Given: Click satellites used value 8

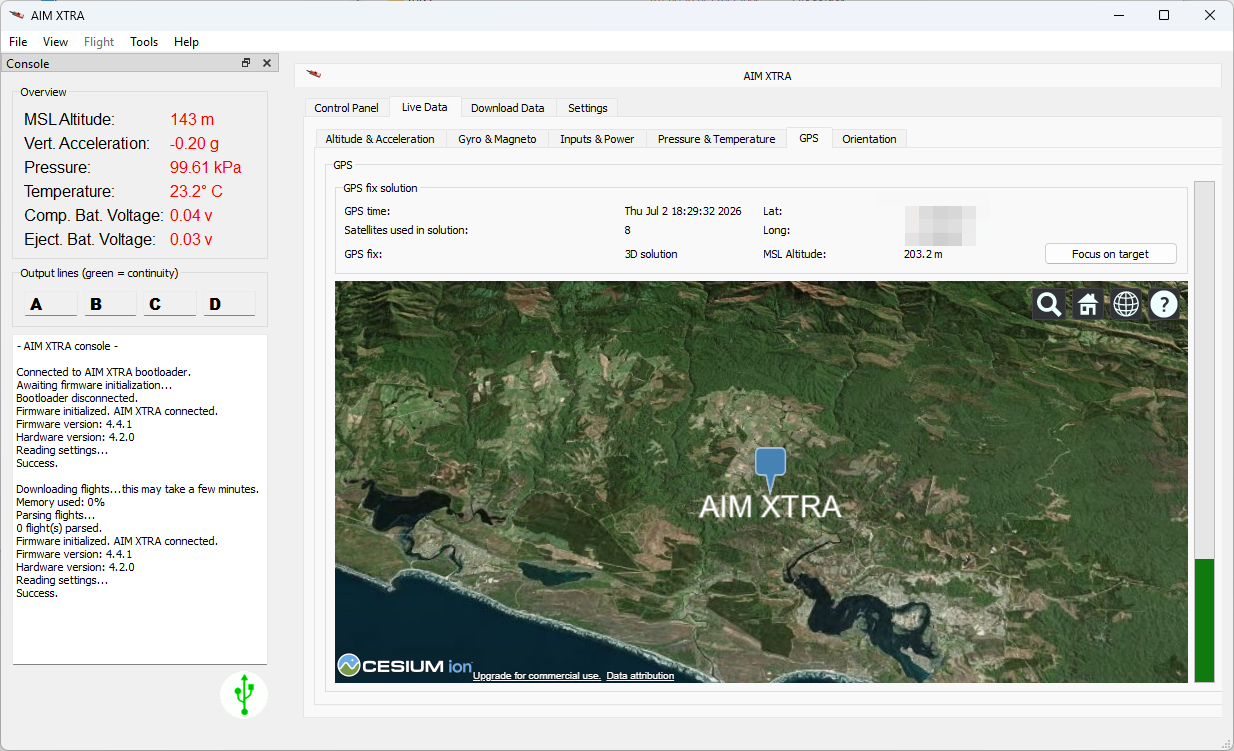Looking at the screenshot, I should tap(627, 230).
